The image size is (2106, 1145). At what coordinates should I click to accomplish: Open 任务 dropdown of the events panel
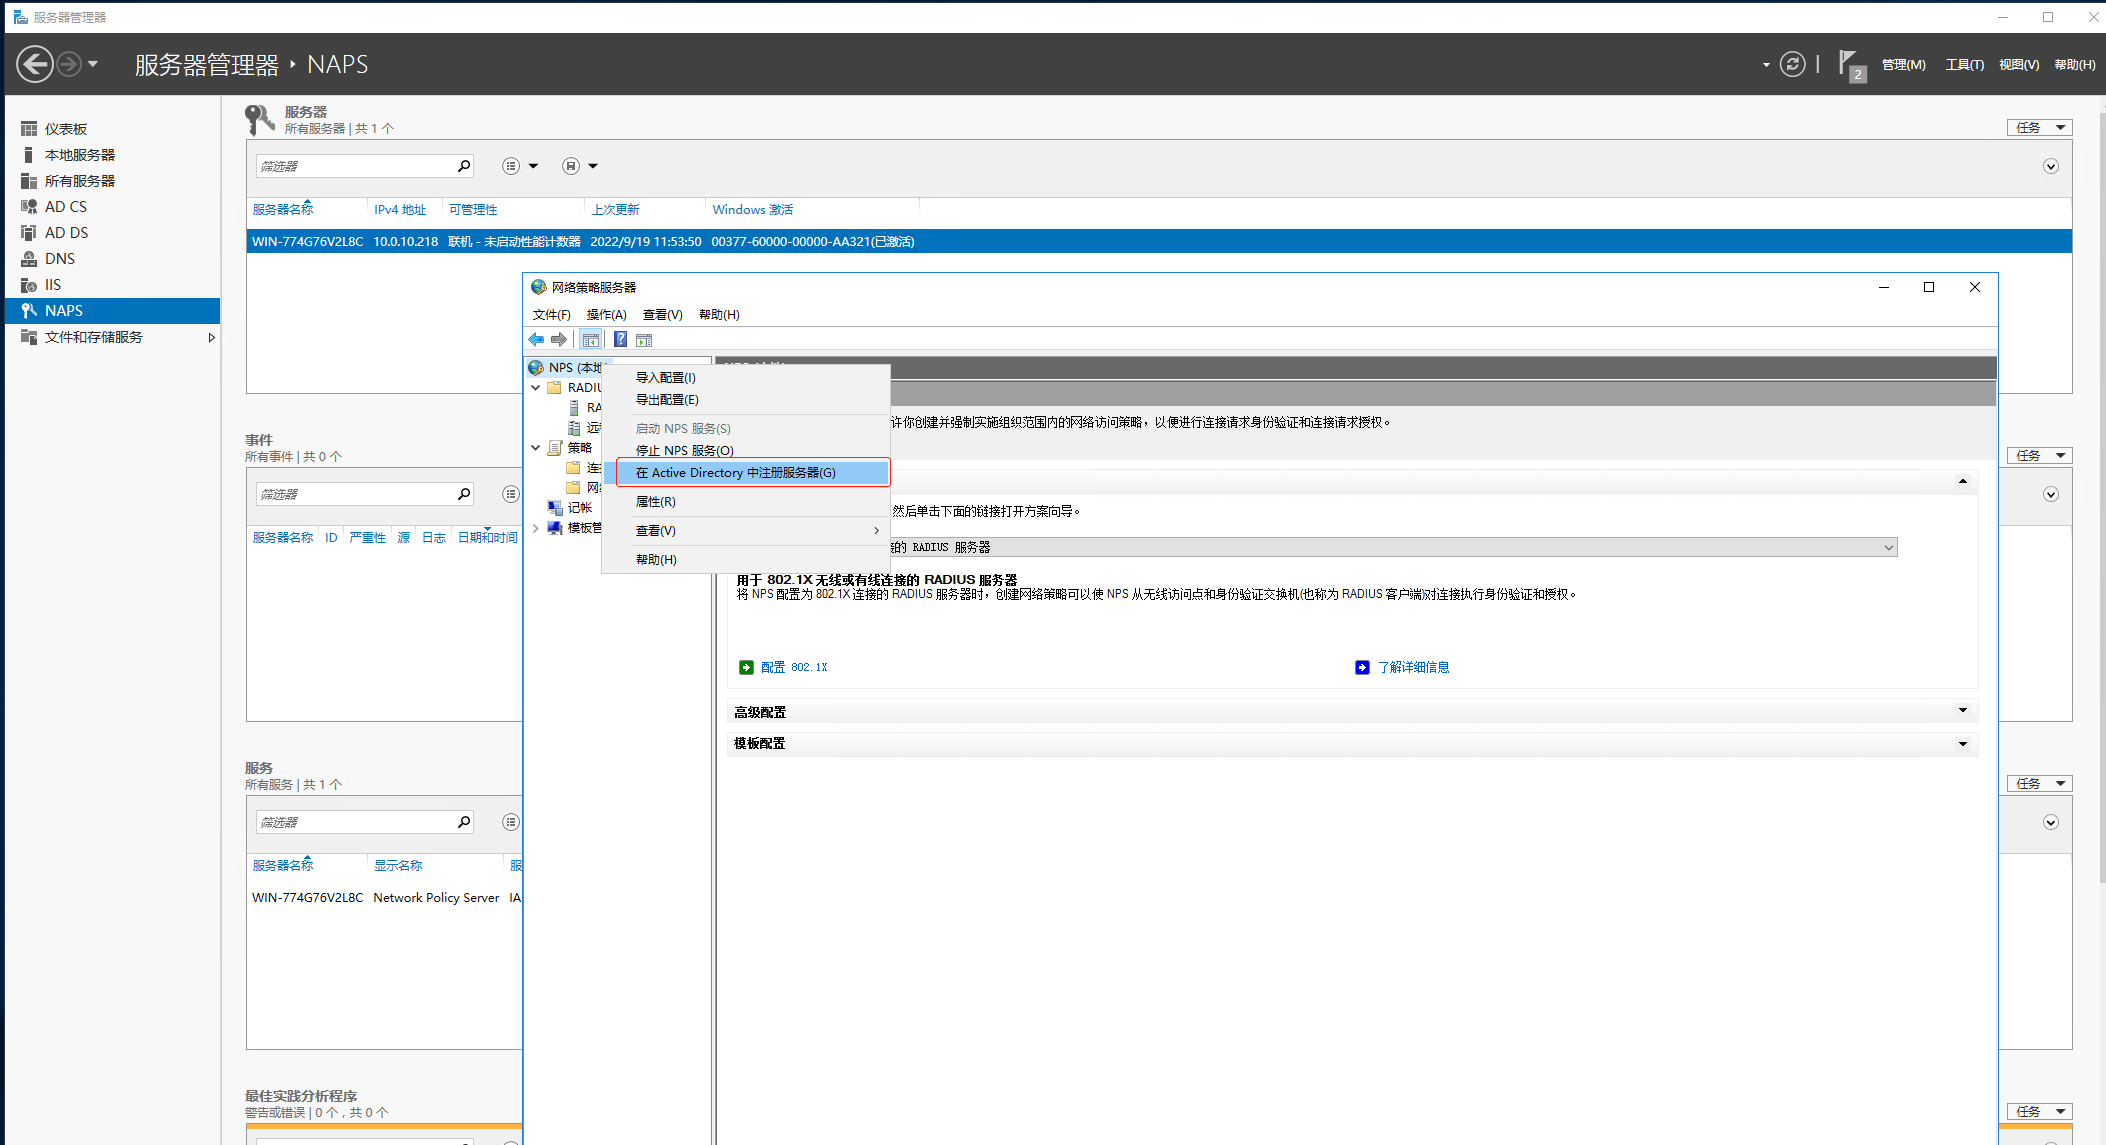tap(2039, 456)
